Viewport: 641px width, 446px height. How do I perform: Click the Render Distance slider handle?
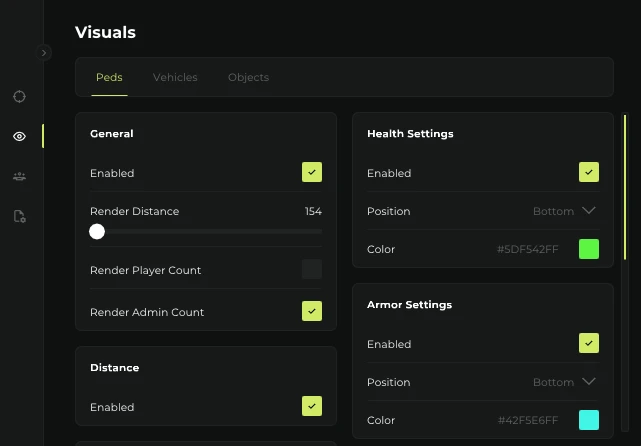coord(97,232)
